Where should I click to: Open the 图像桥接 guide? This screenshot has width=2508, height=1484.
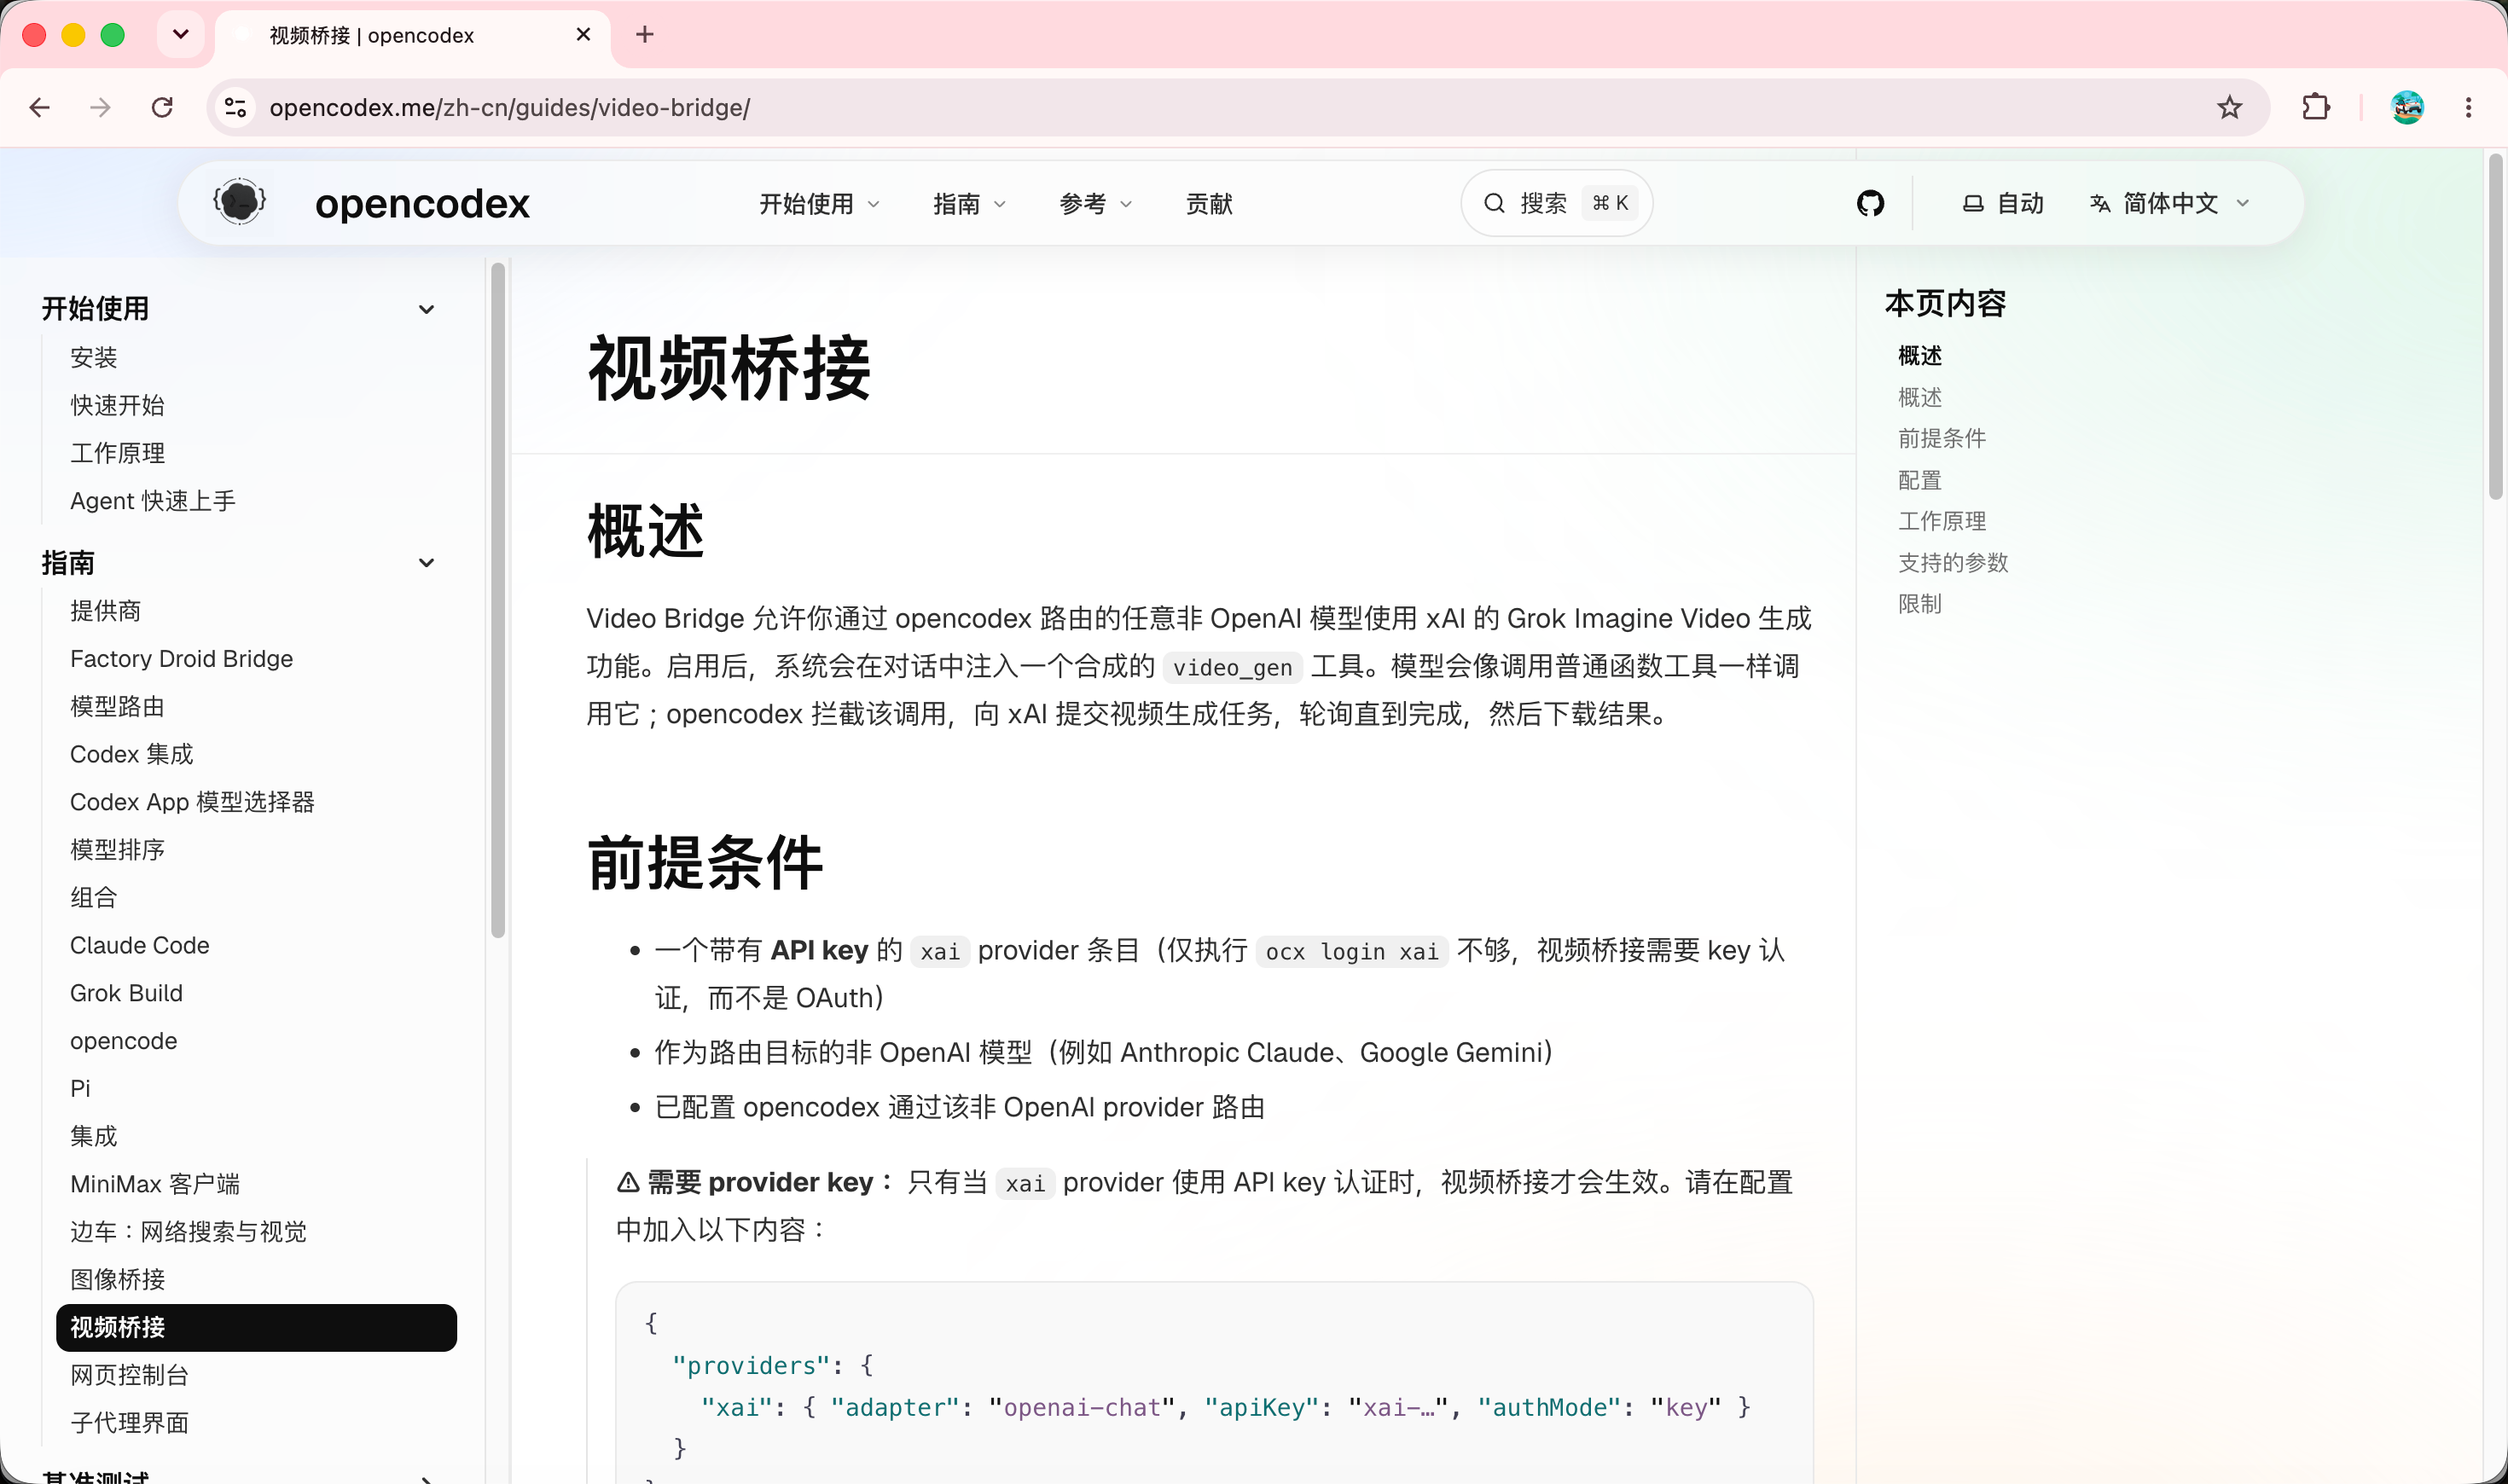[x=117, y=1280]
